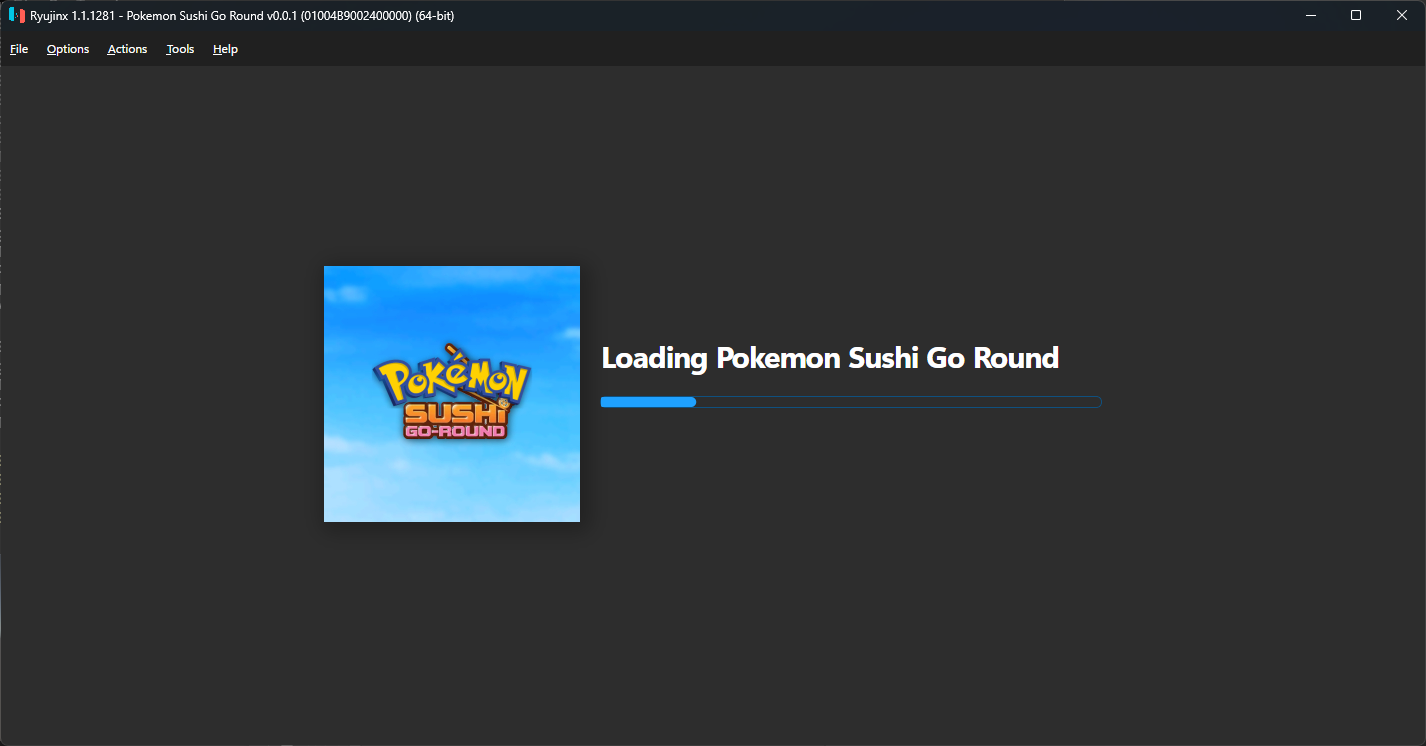Screen dimensions: 1426x746
Task: Click empty menu bar space right of Help
Action: click(x=700, y=49)
